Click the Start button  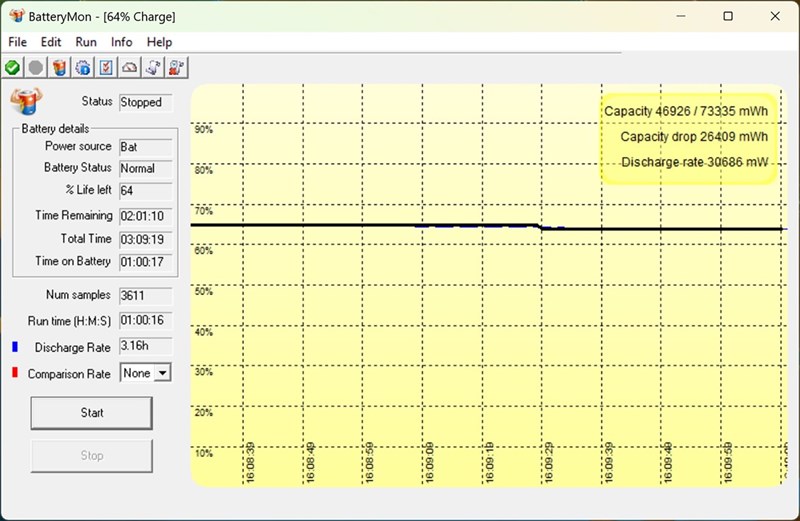tap(91, 412)
